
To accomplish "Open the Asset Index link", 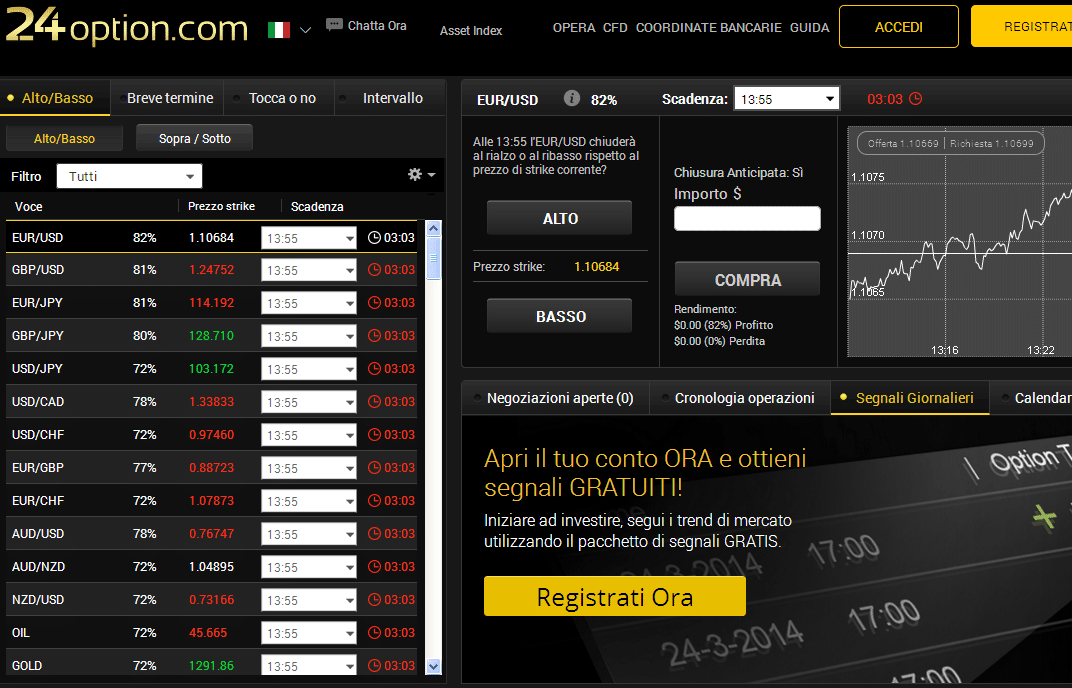I will tap(470, 31).
